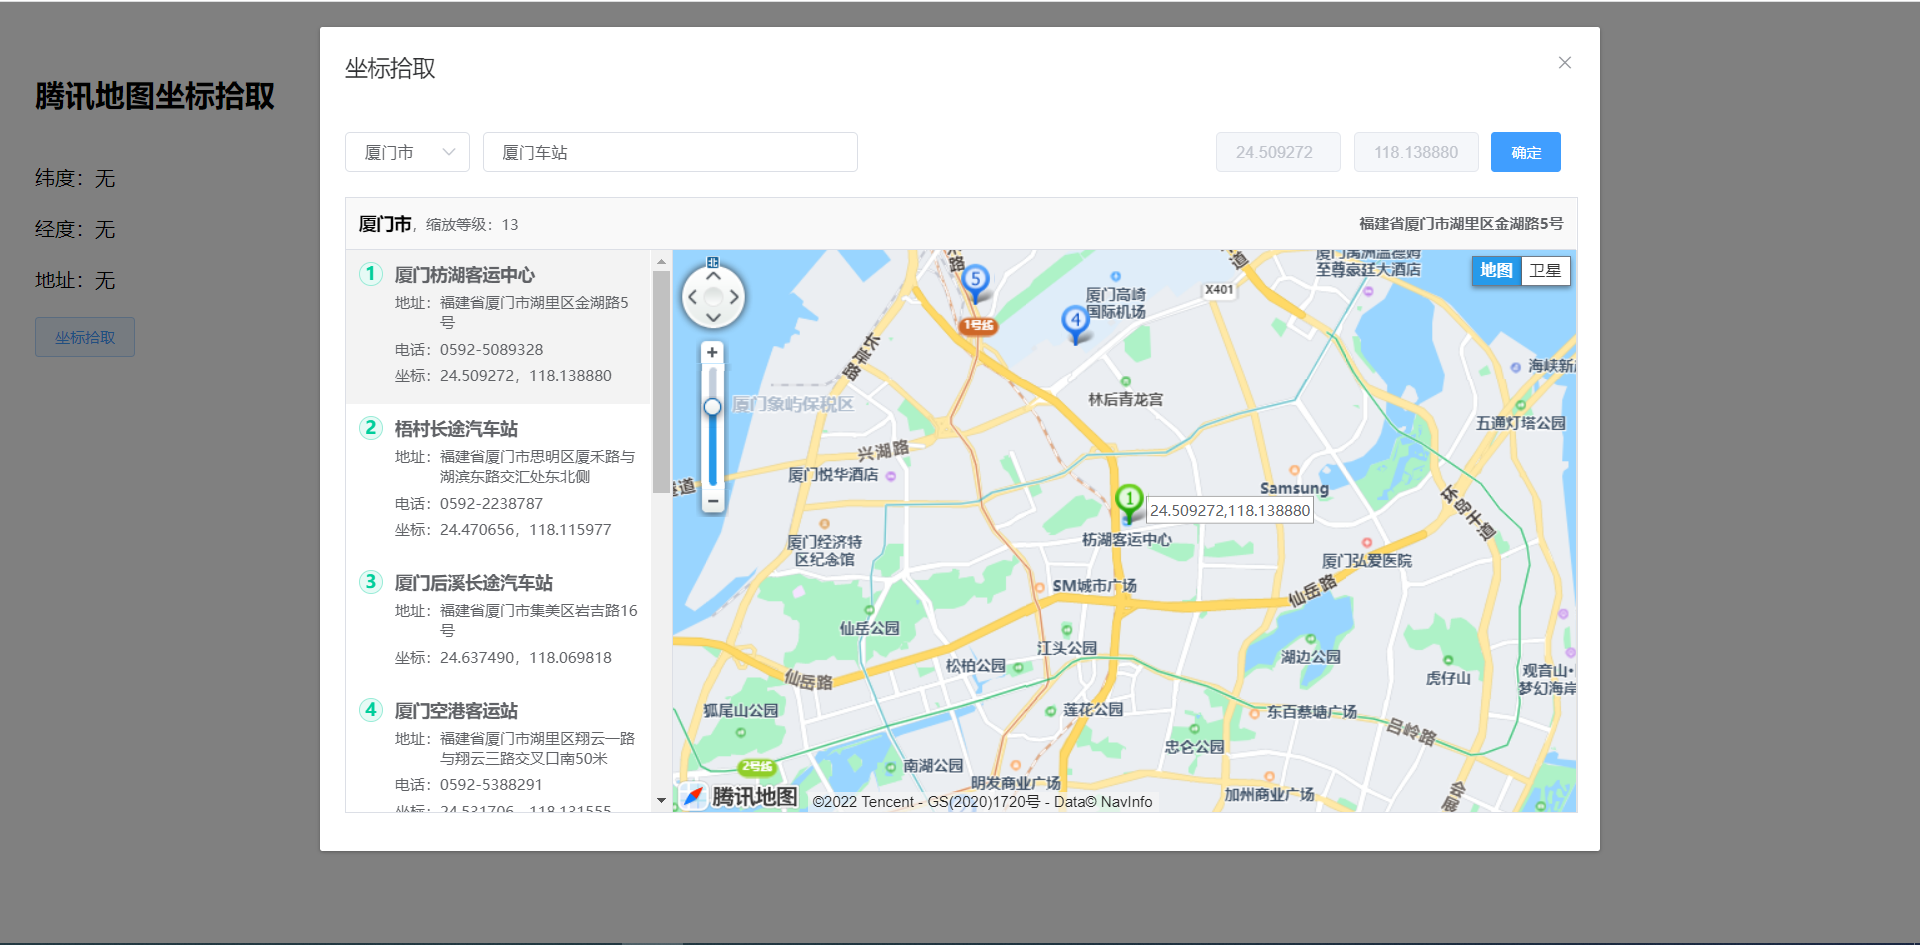Click the numbered badge for 梧村长途汽车站
Viewport: 1920px width, 945px height.
370,428
